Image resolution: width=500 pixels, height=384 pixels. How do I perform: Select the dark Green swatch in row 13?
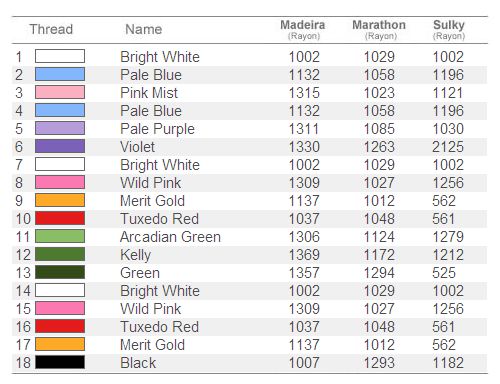[x=60, y=272]
